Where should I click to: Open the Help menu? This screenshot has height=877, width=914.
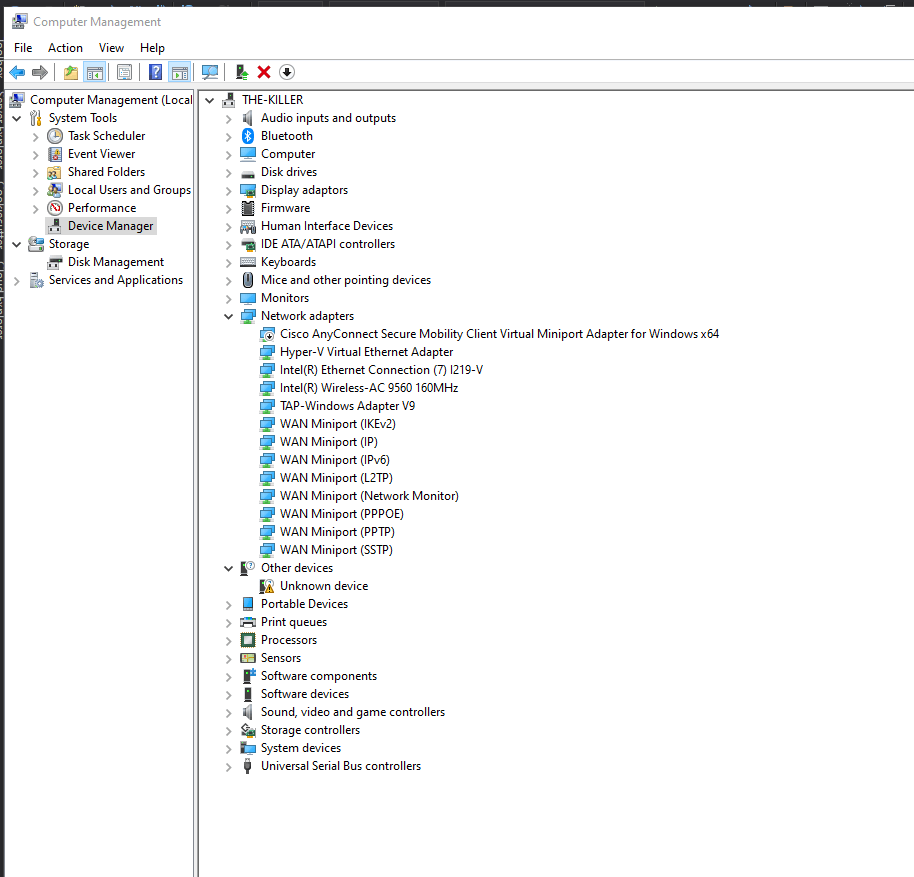point(152,48)
